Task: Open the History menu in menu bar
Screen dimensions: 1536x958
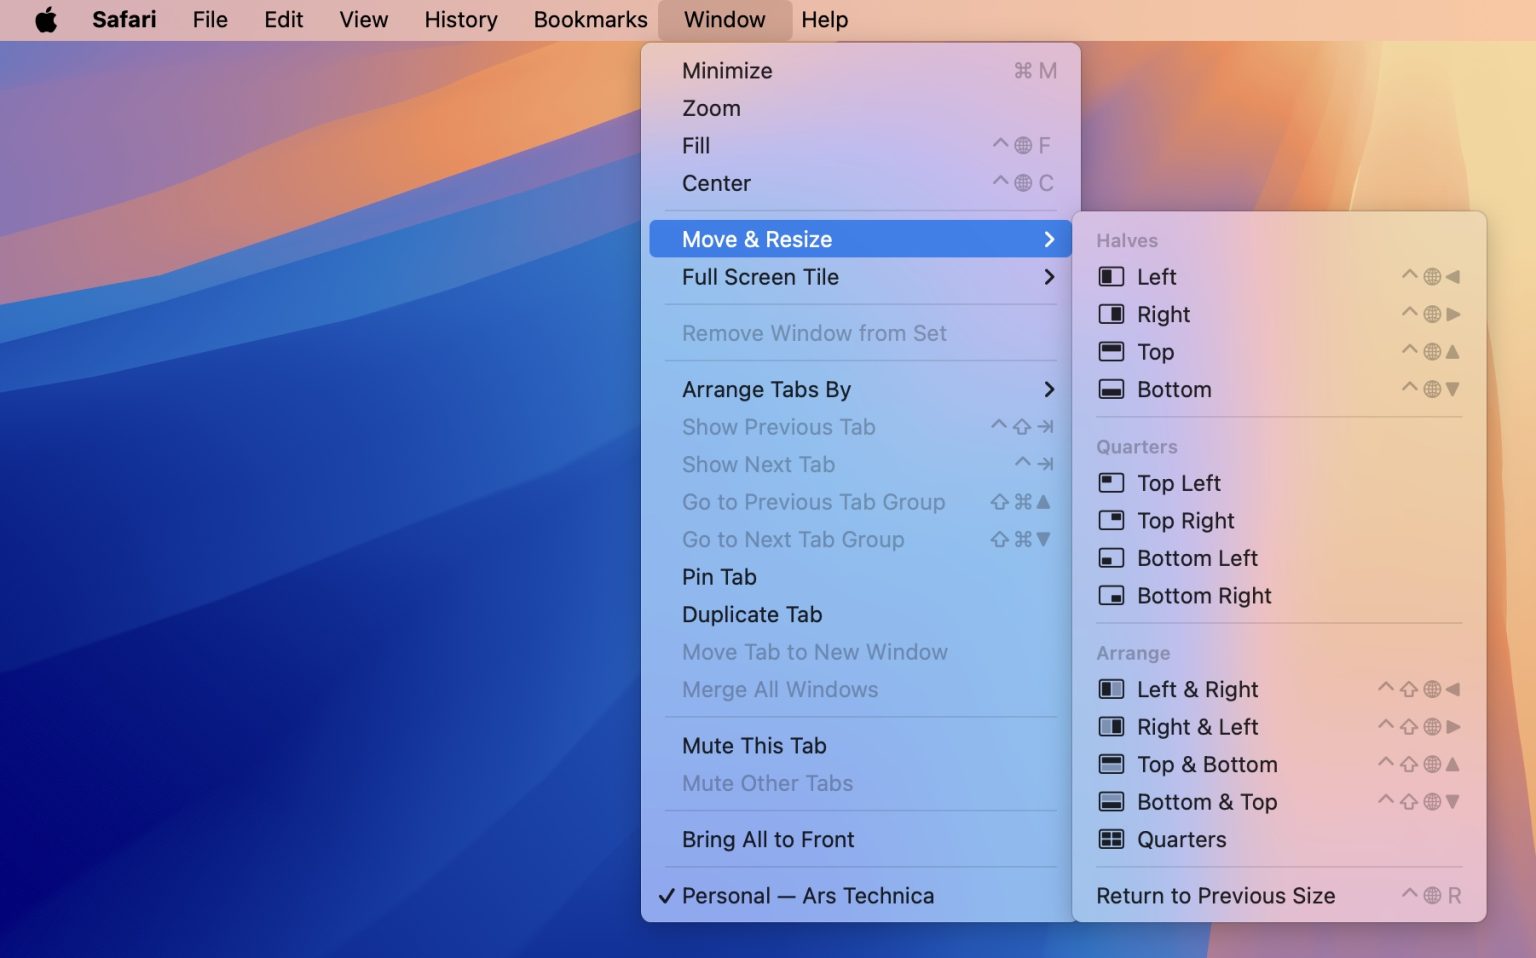Action: (x=460, y=20)
